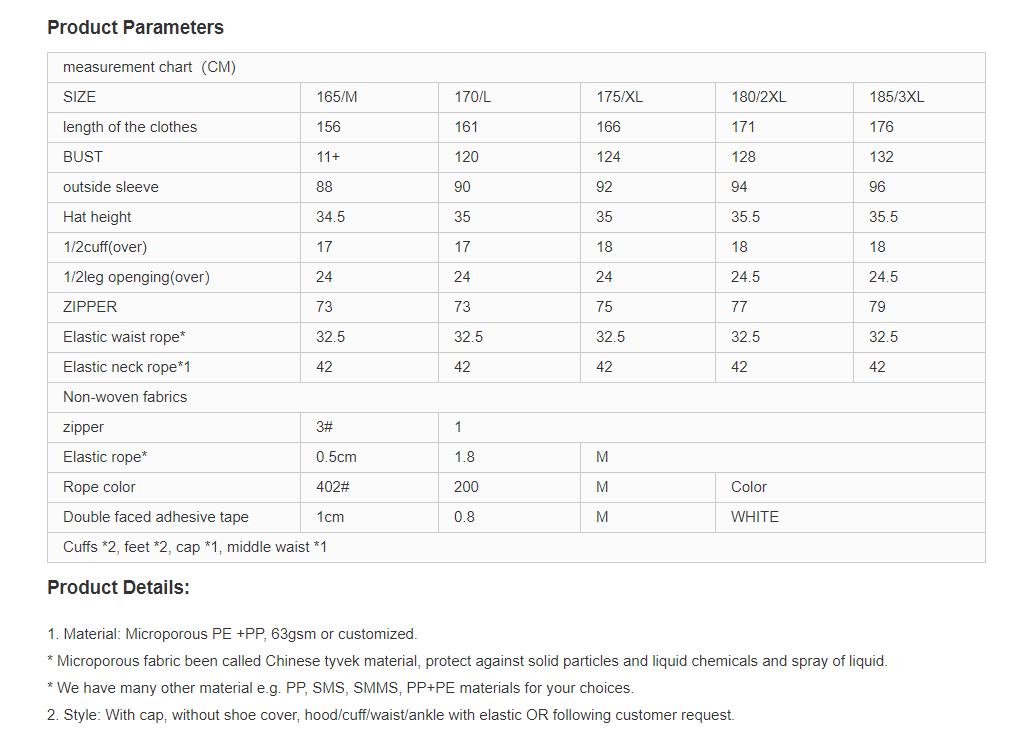The width and height of the screenshot is (1028, 742).
Task: Click the 11+ bust value cell
Action: coord(328,157)
